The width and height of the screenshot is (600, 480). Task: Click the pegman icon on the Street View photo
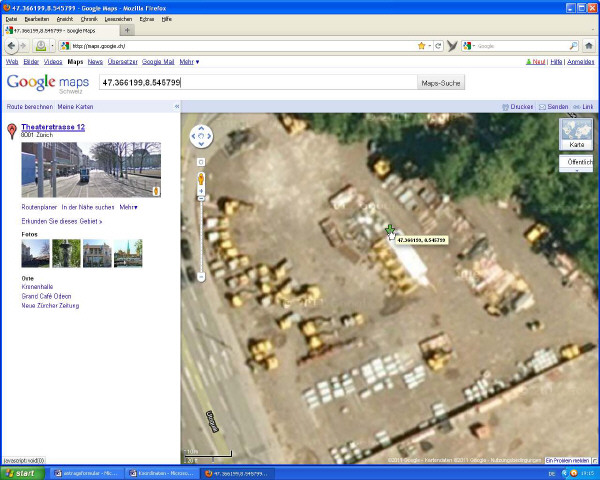click(x=156, y=191)
